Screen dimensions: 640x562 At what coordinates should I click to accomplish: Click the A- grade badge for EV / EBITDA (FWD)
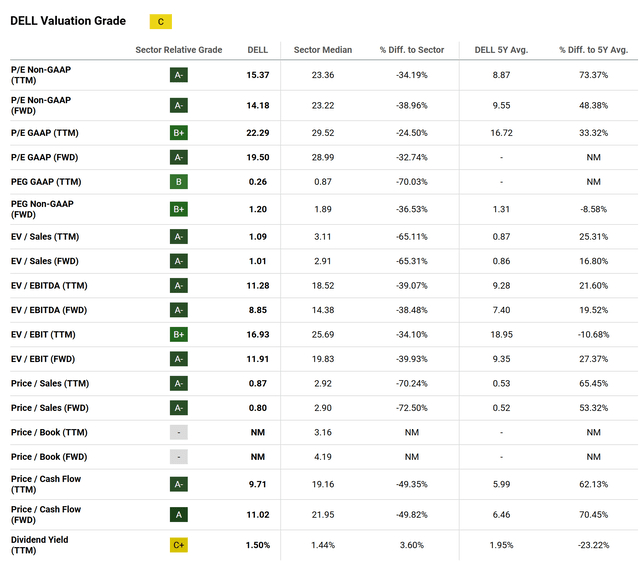point(179,310)
